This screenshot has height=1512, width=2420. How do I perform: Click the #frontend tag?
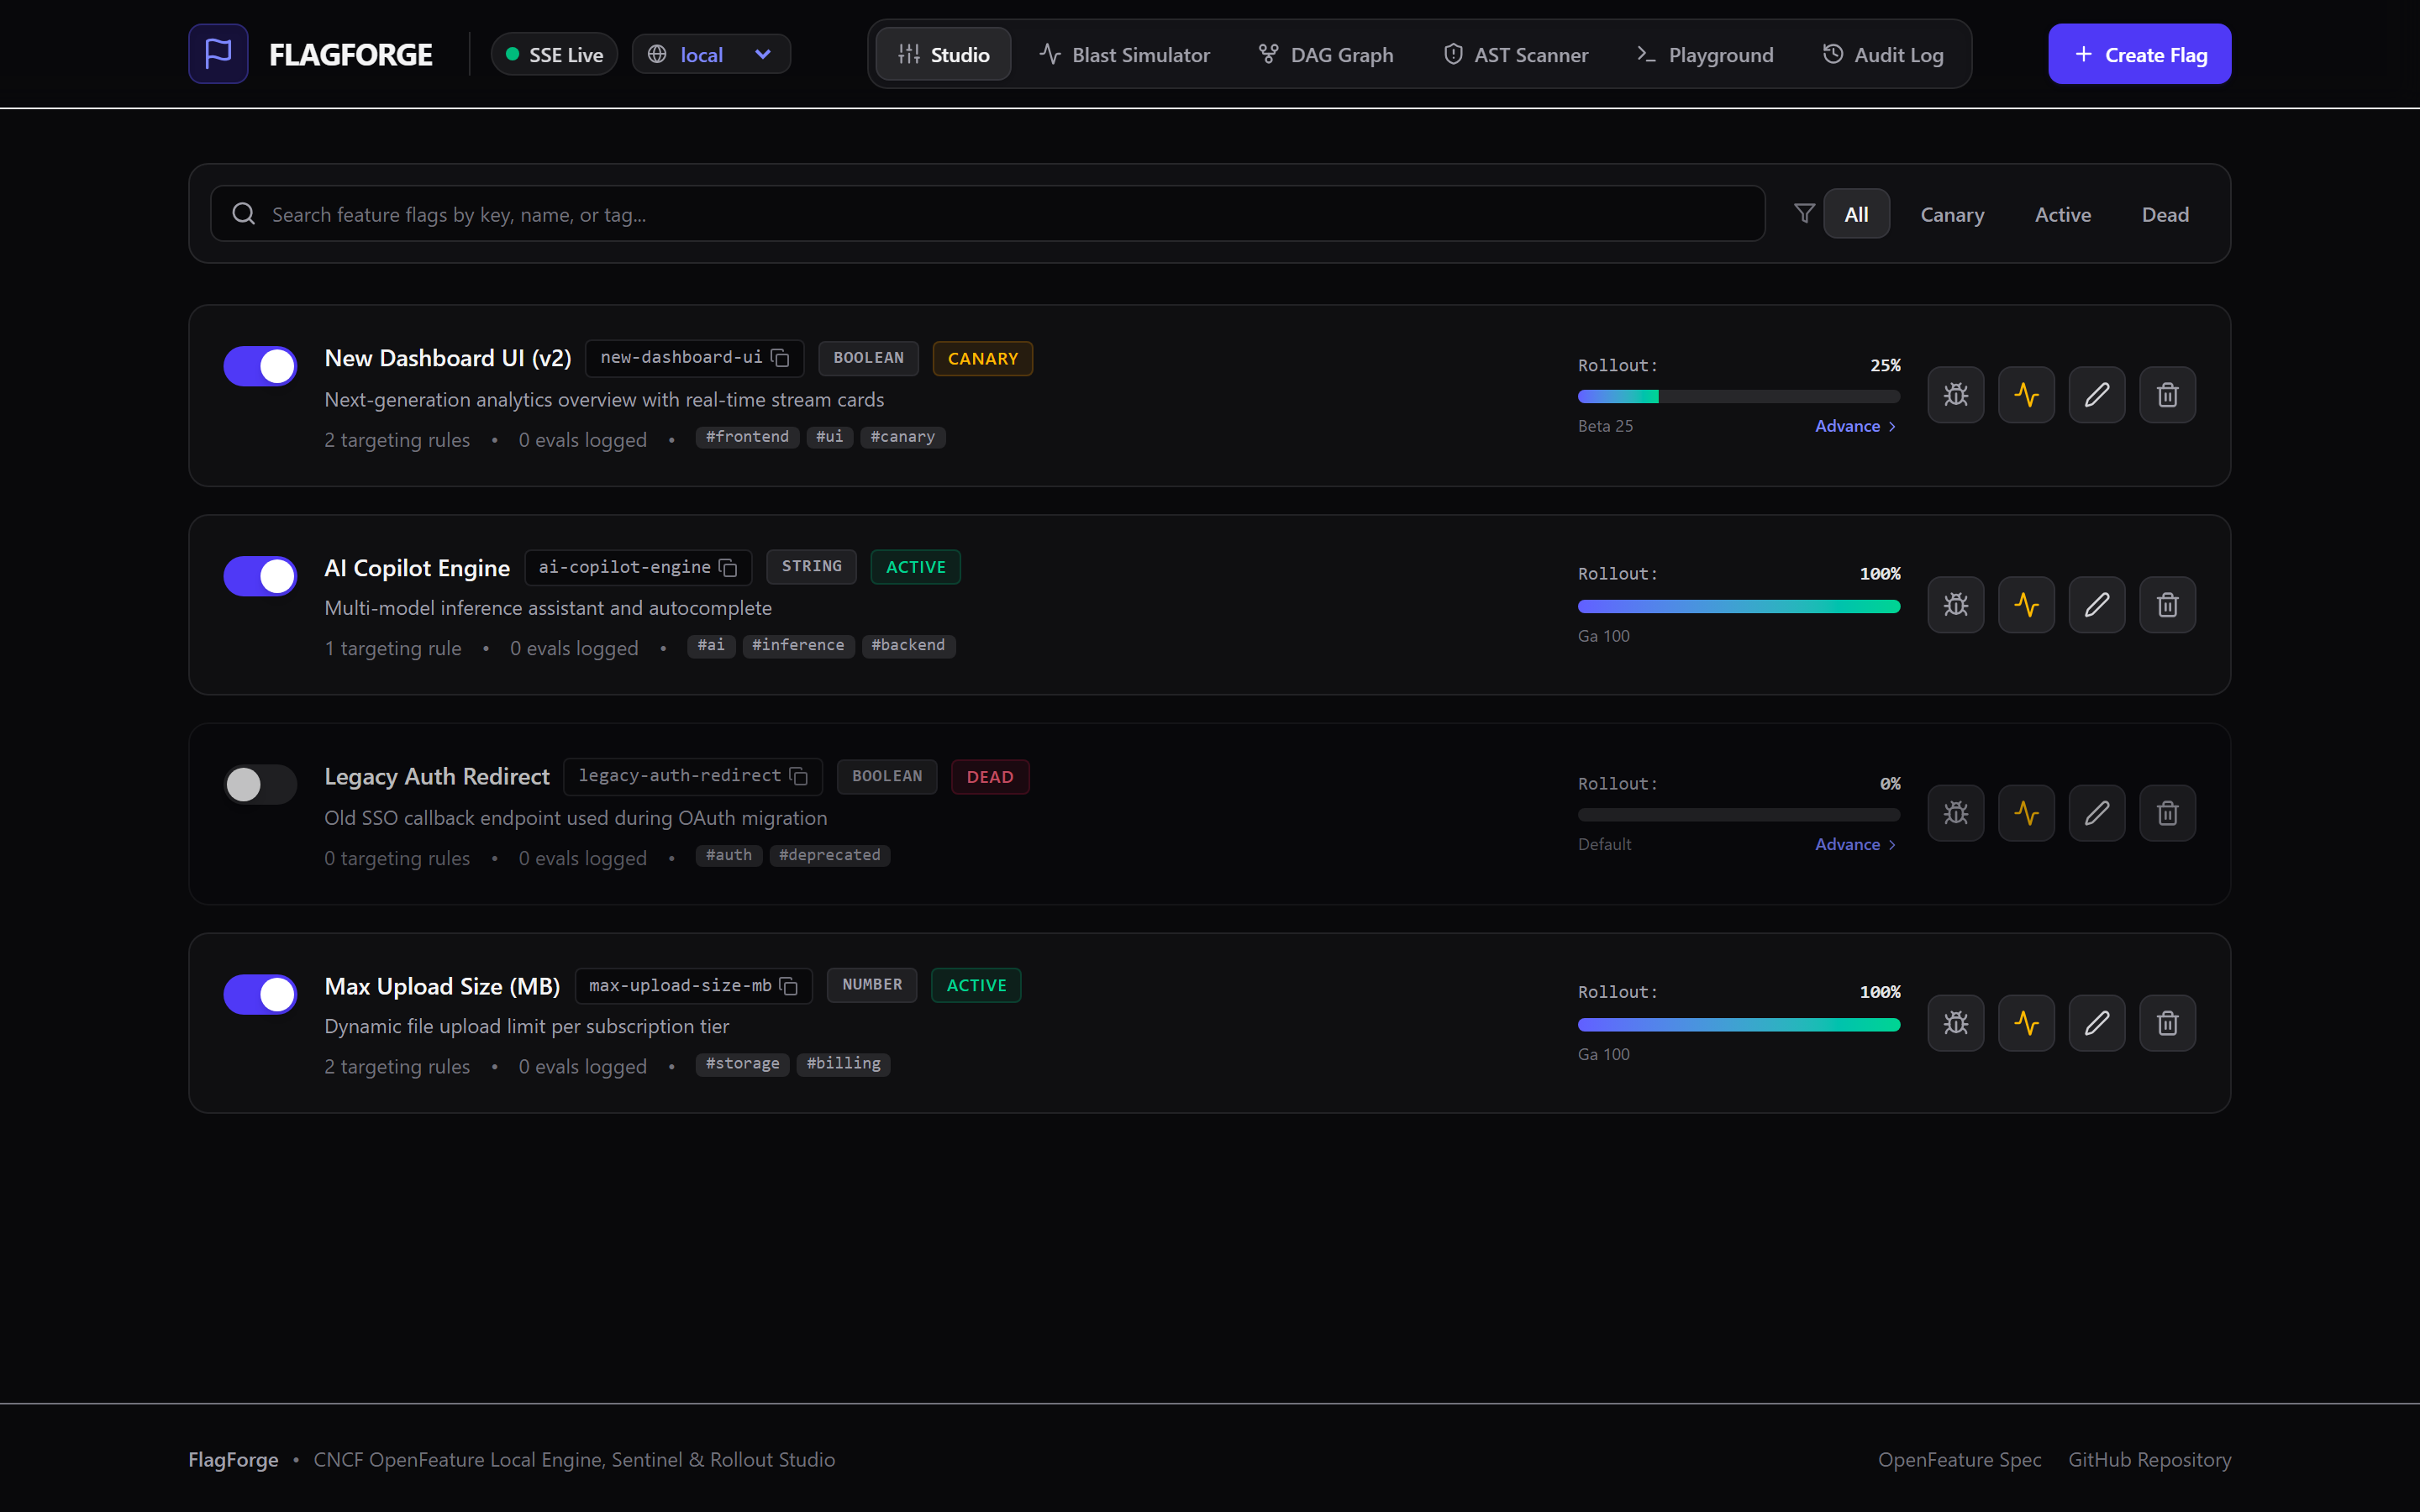click(x=747, y=437)
